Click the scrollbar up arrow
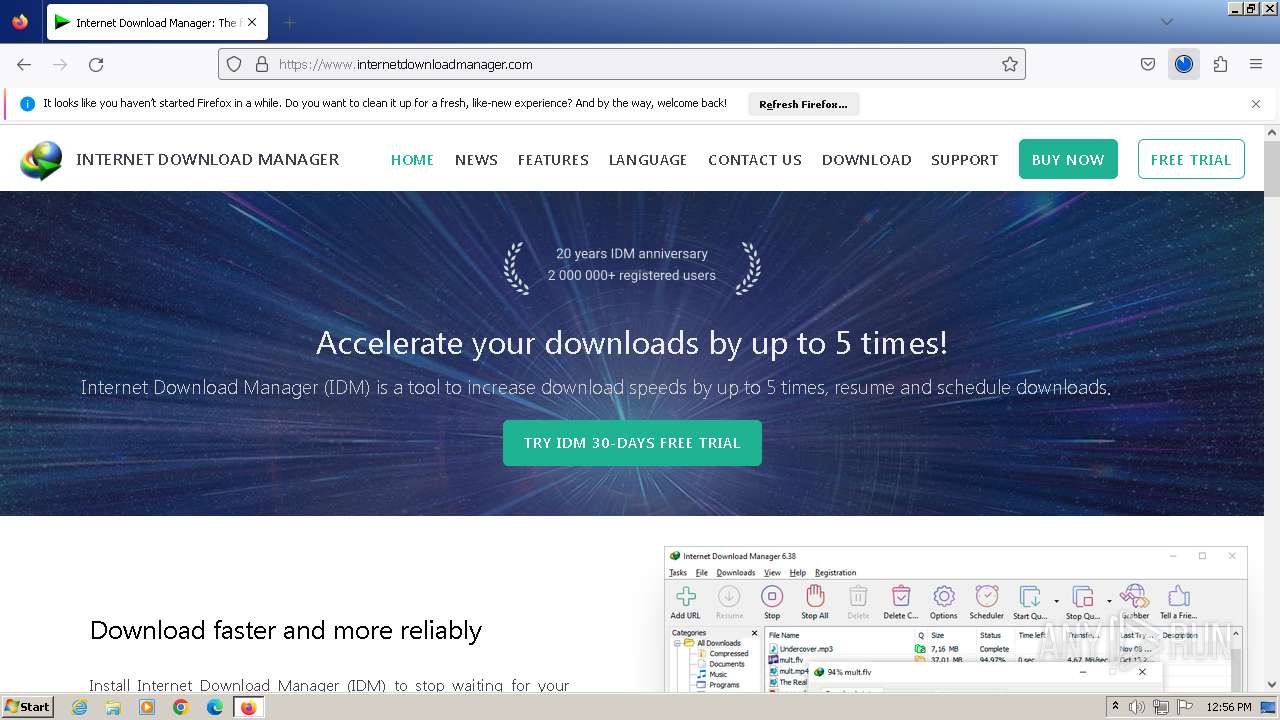1280x720 pixels. (1272, 132)
